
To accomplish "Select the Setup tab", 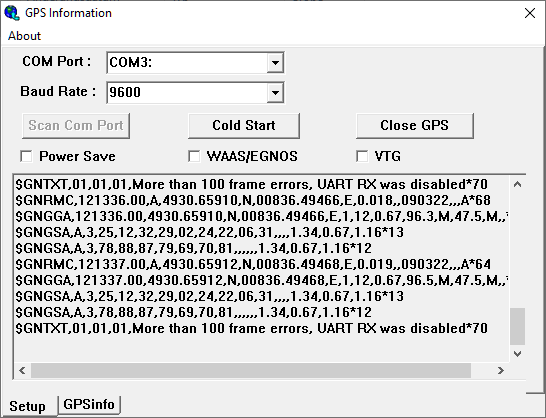I will point(28,406).
